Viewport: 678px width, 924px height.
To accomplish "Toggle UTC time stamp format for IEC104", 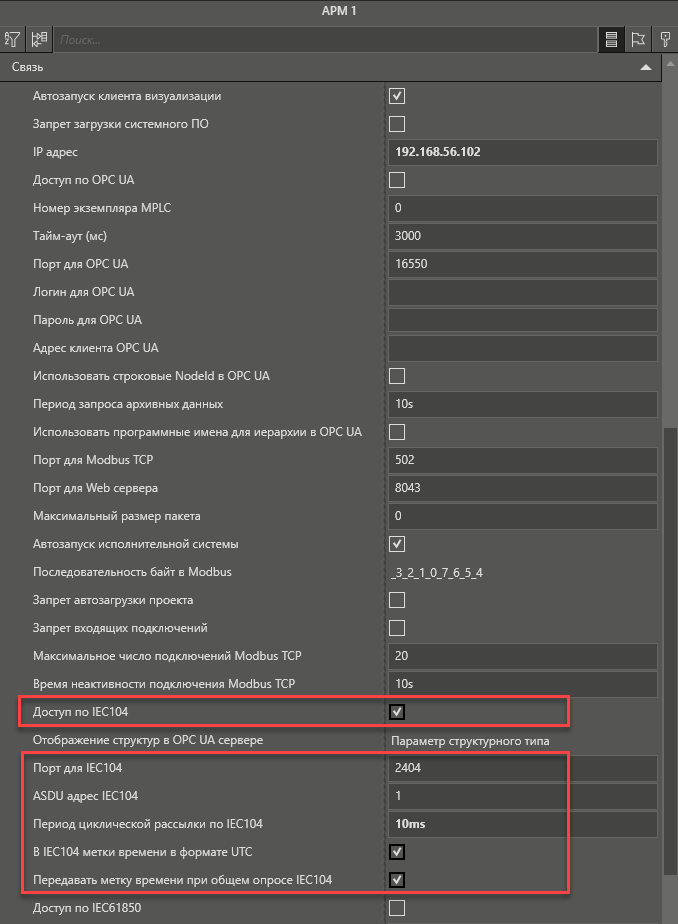I will pyautogui.click(x=396, y=852).
